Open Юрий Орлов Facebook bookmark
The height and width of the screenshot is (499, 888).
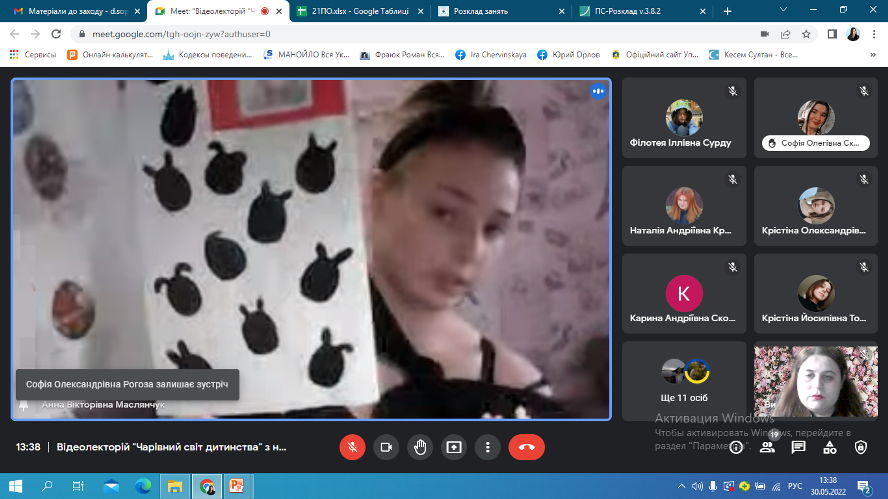pos(568,54)
